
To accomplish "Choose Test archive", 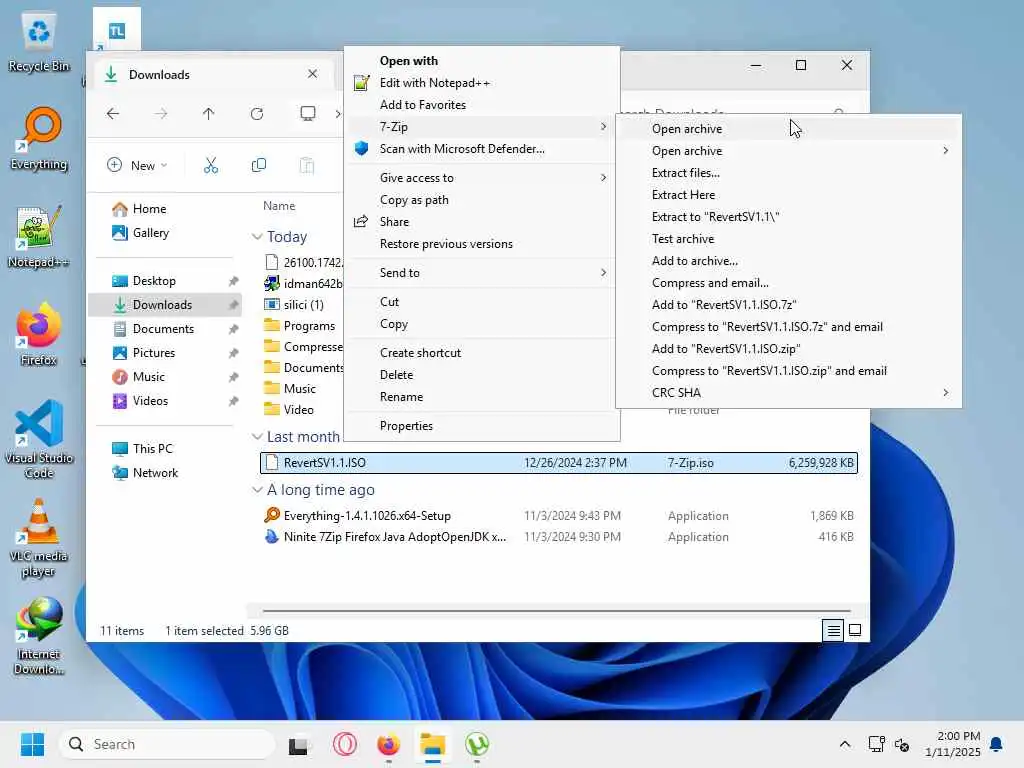I will tap(788, 239).
